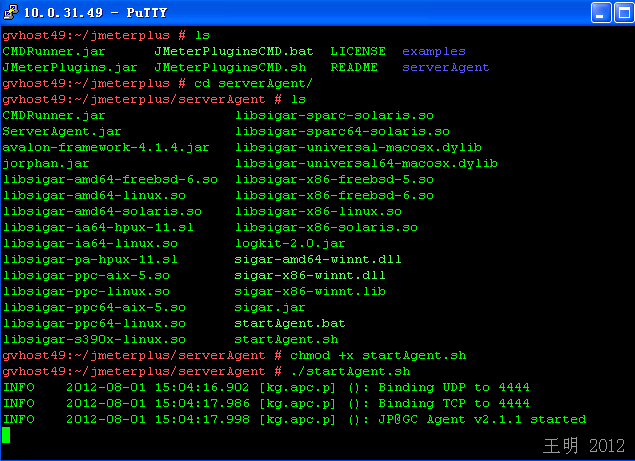Maximize the PuTTY window
This screenshot has width=635, height=461.
click(x=600, y=13)
